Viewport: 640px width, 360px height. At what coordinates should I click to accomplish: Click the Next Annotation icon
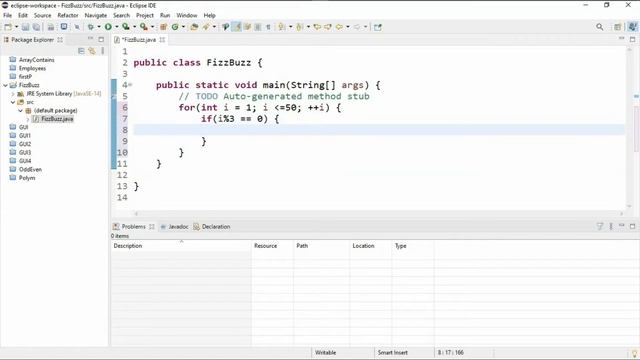pos(282,27)
